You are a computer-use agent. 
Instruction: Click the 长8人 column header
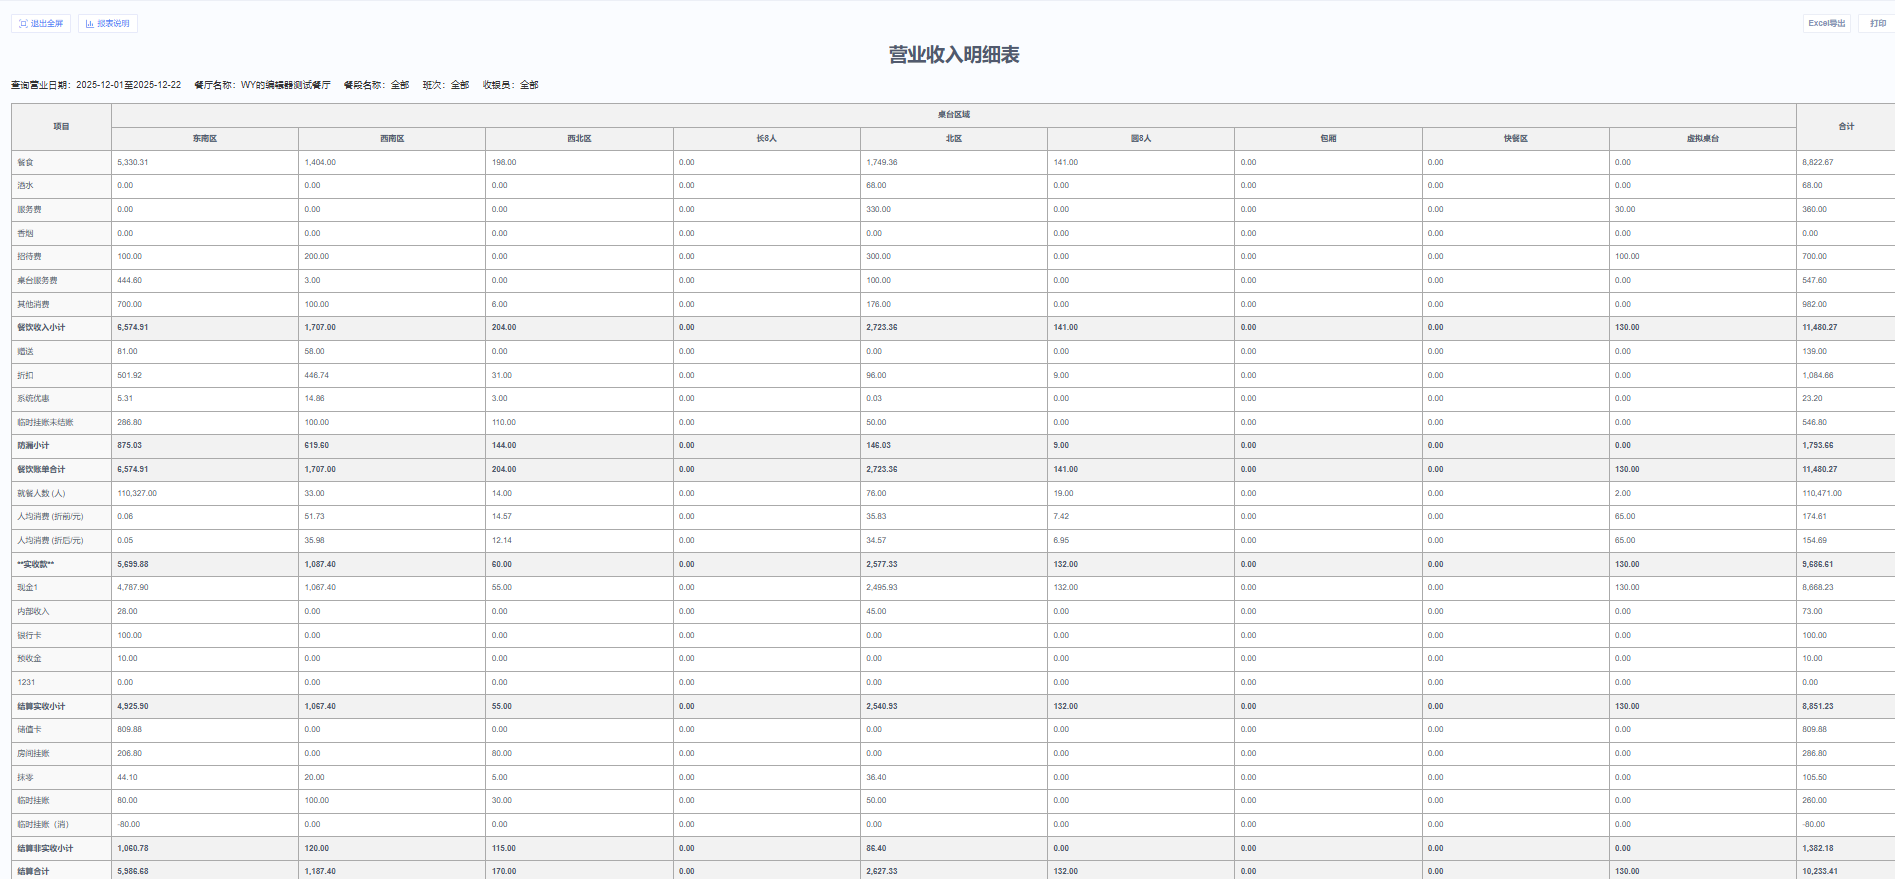766,139
